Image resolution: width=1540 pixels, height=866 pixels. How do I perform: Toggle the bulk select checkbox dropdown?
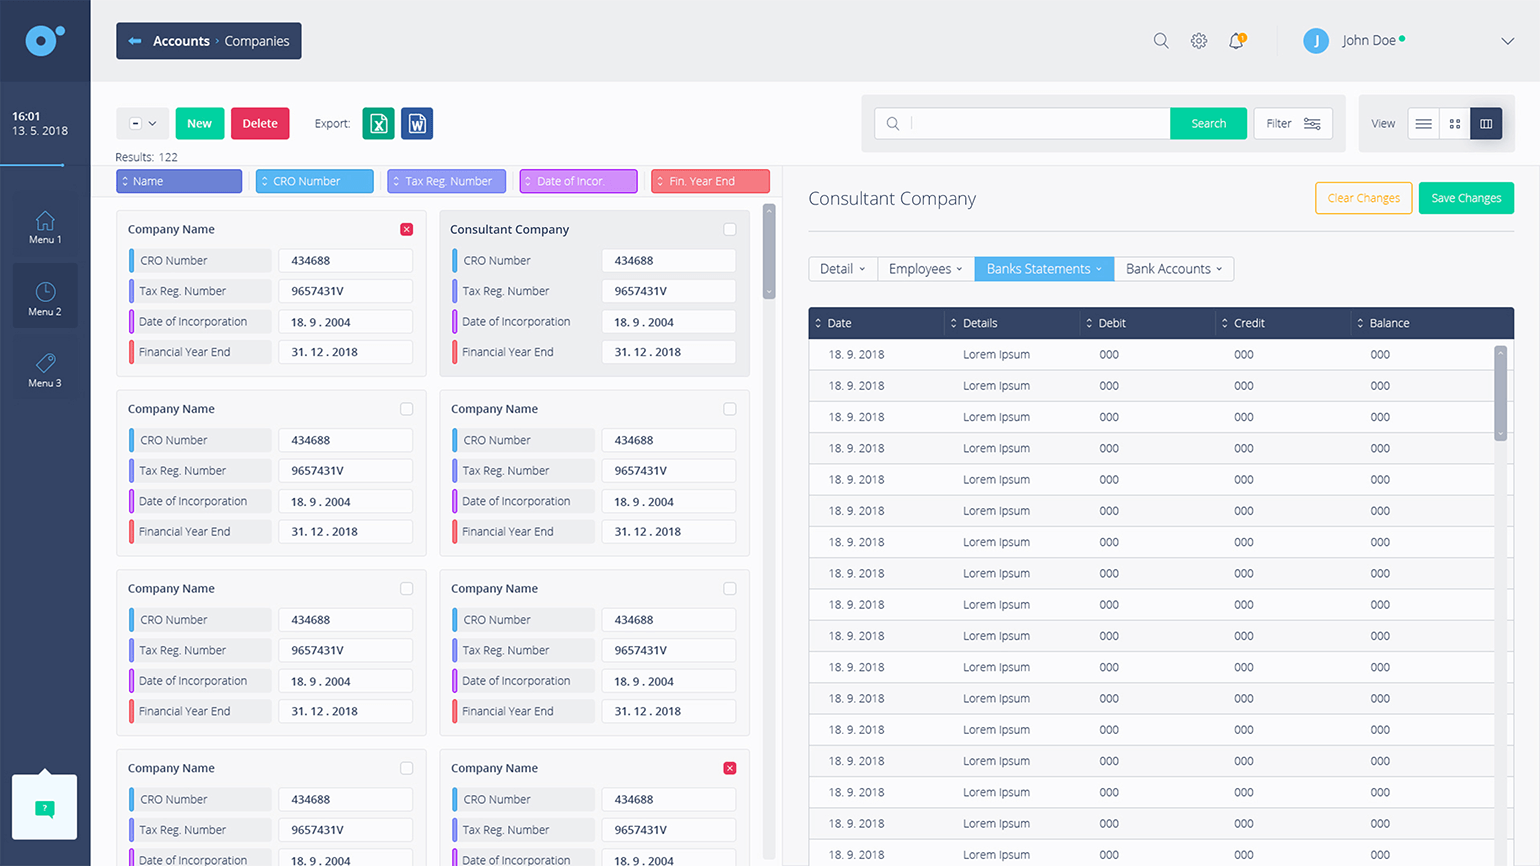[x=144, y=124]
